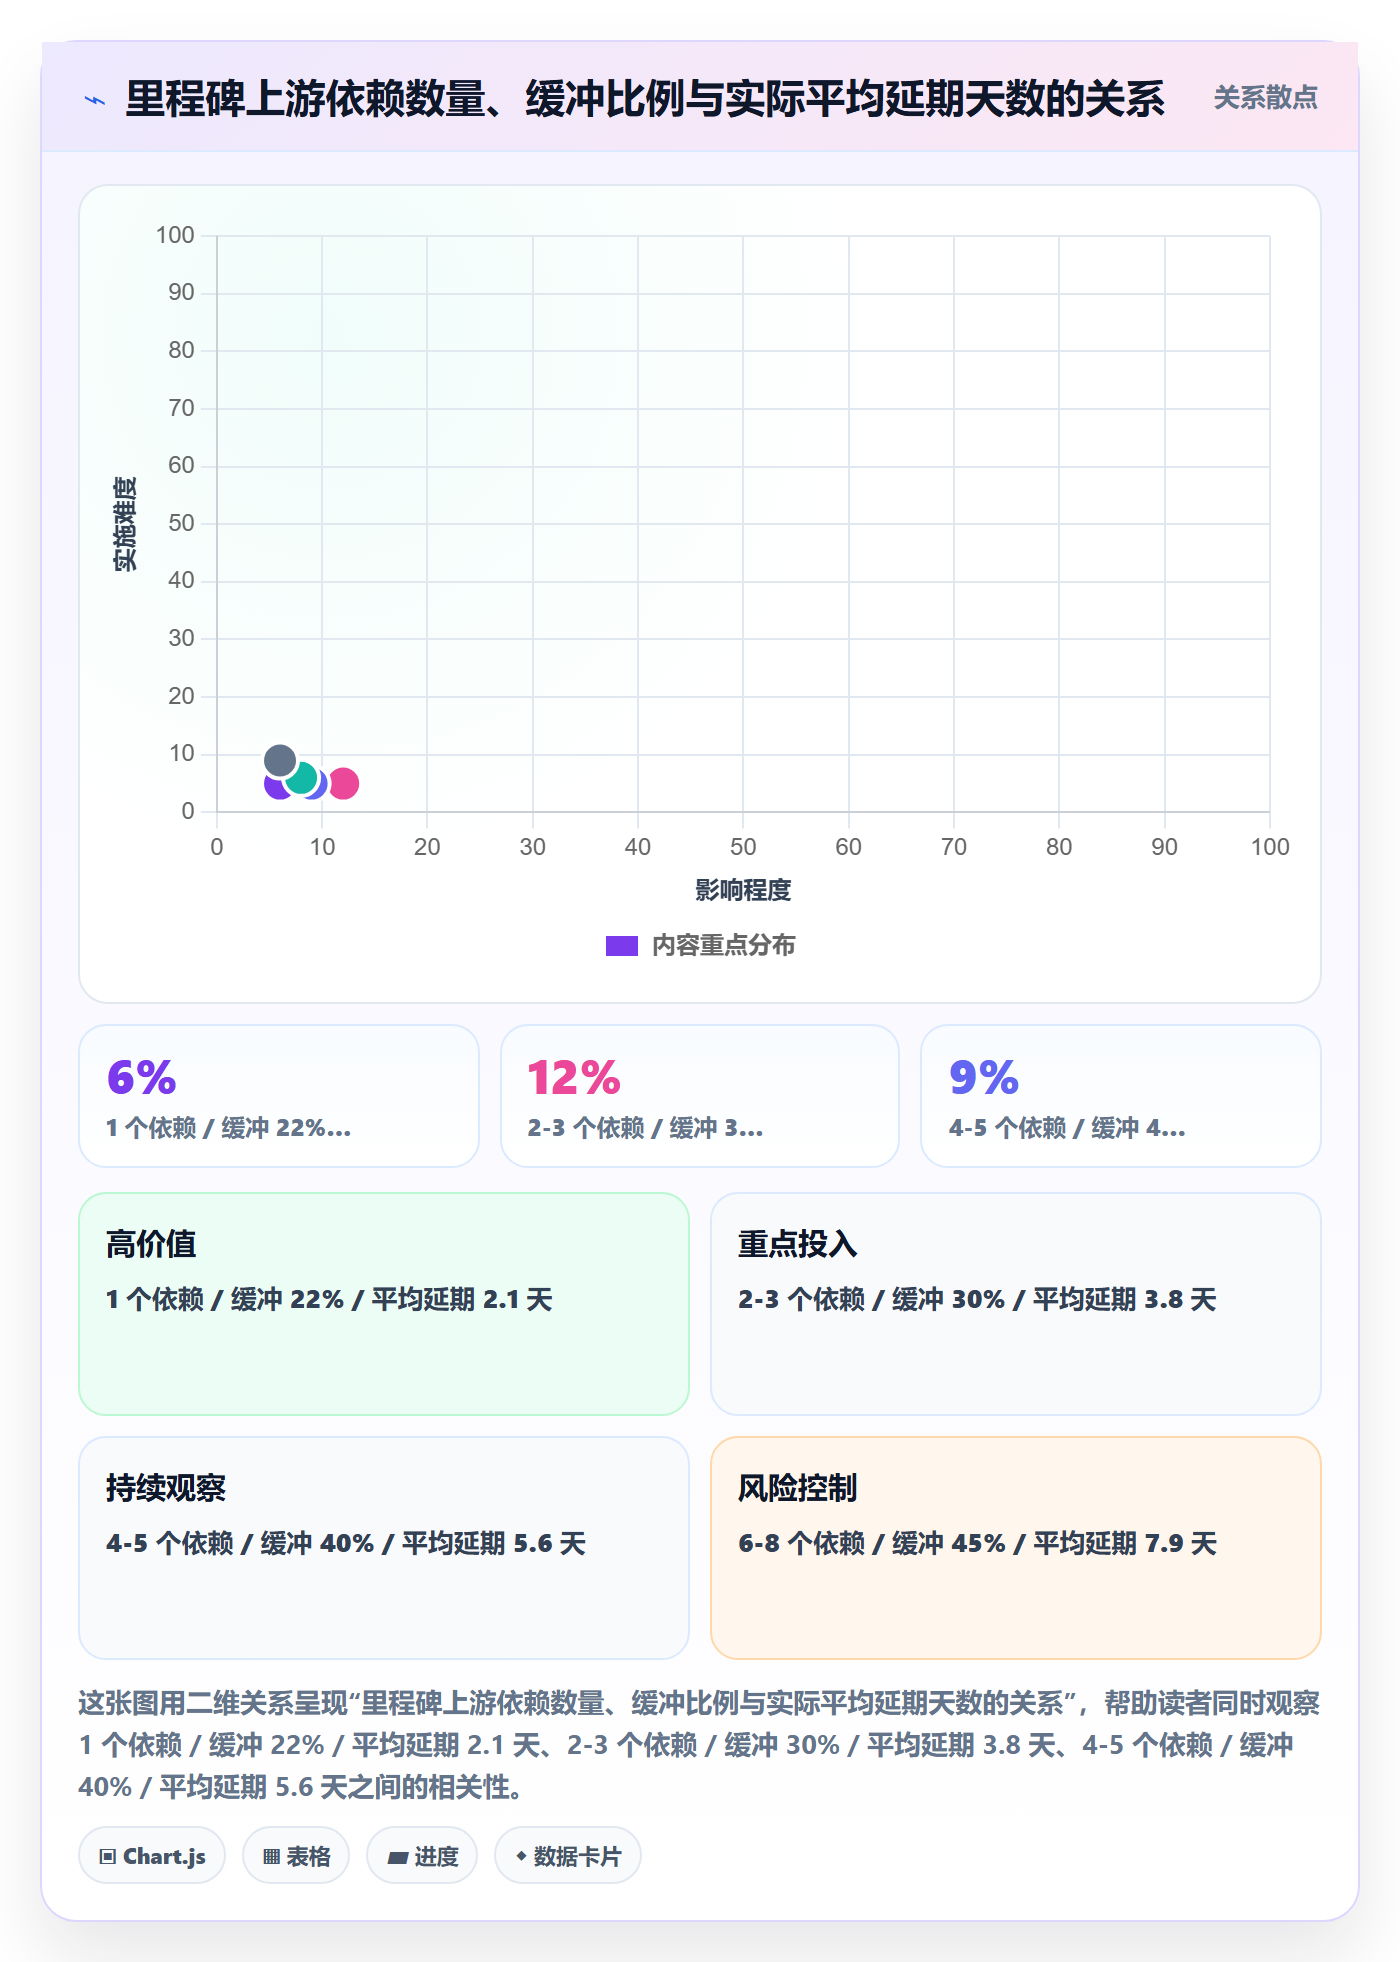Open the 进度 tag chip
This screenshot has height=1962, width=1400.
point(422,1856)
